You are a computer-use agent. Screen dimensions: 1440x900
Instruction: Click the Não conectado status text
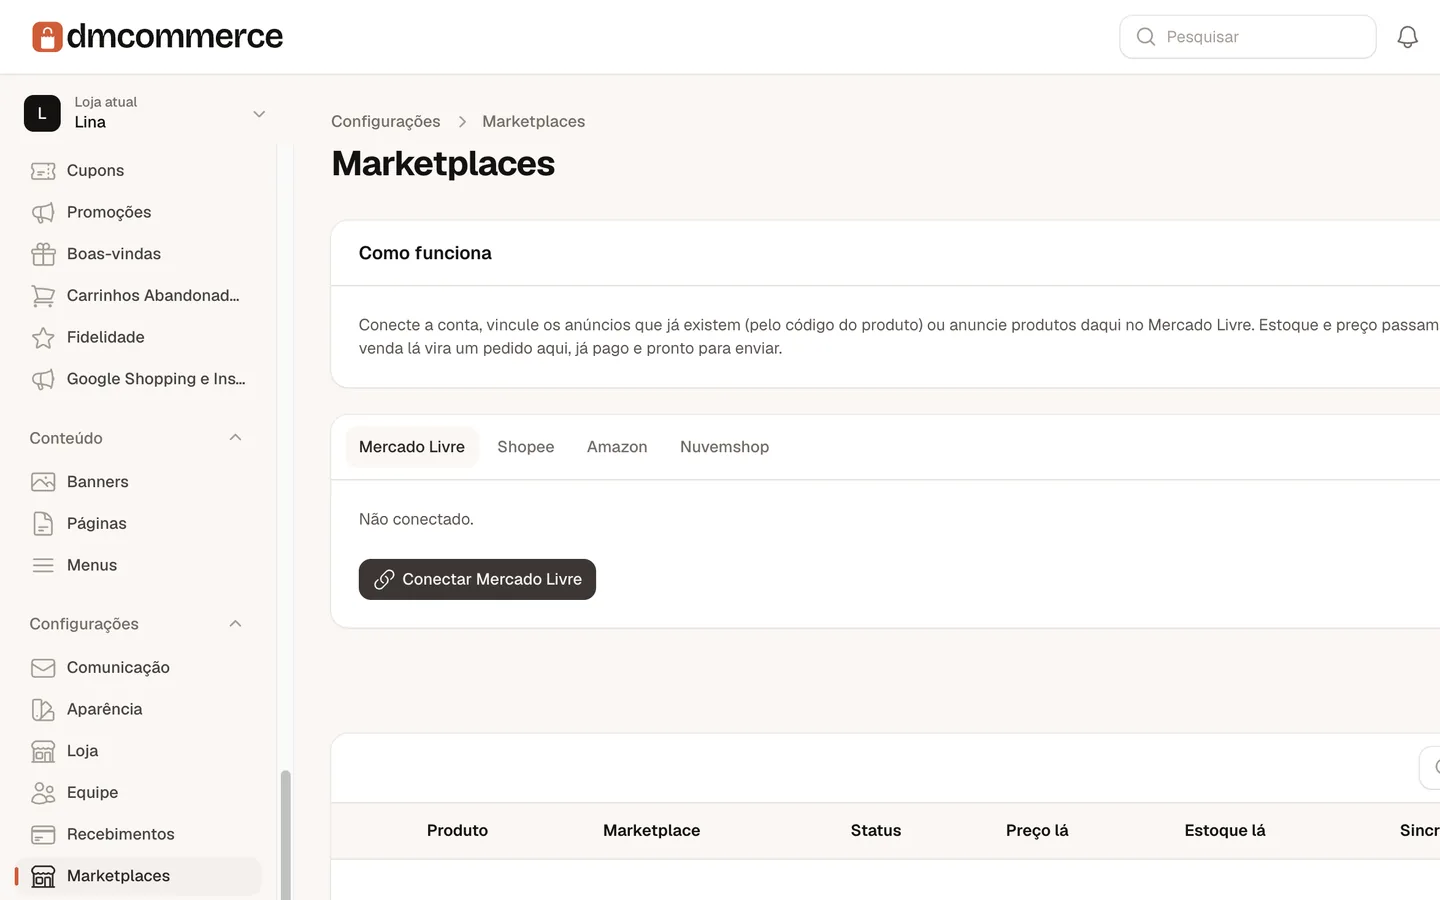pos(416,519)
